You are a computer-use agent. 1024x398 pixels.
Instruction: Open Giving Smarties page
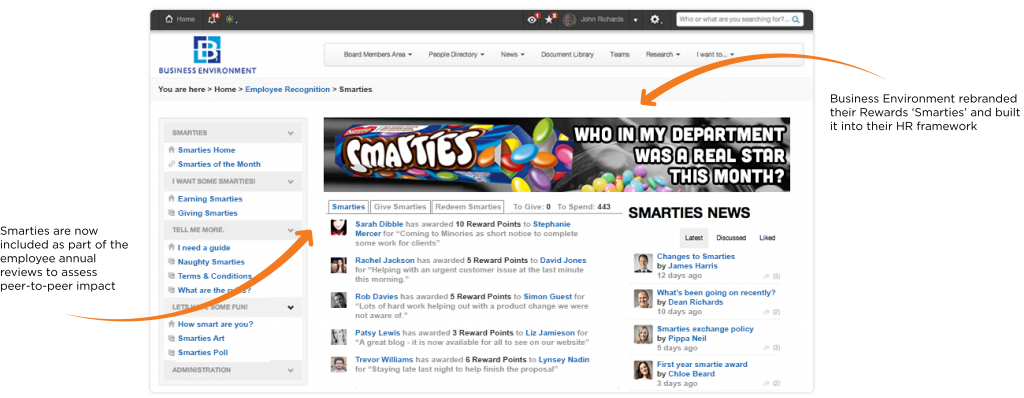(x=208, y=214)
